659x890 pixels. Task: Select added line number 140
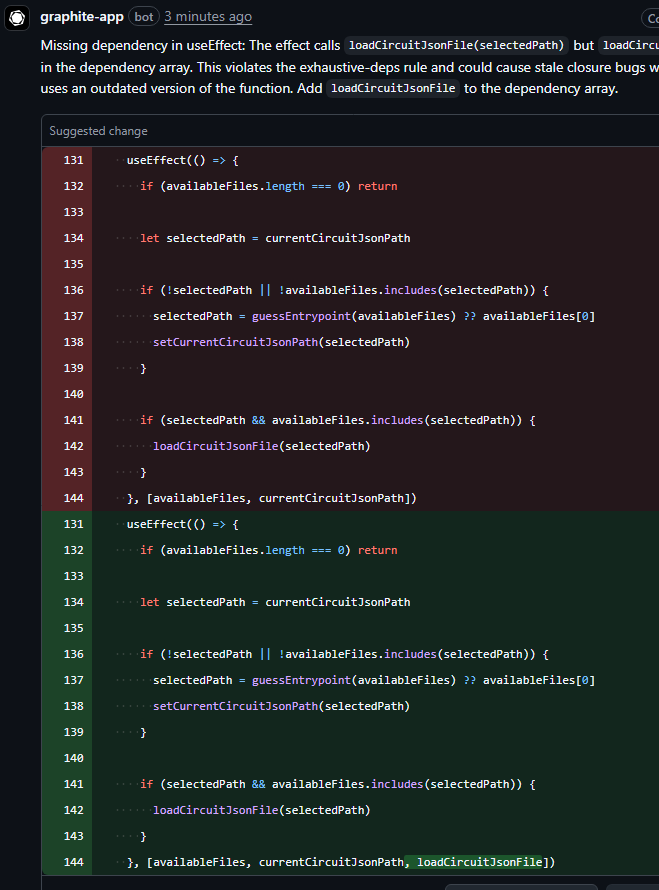(x=73, y=758)
